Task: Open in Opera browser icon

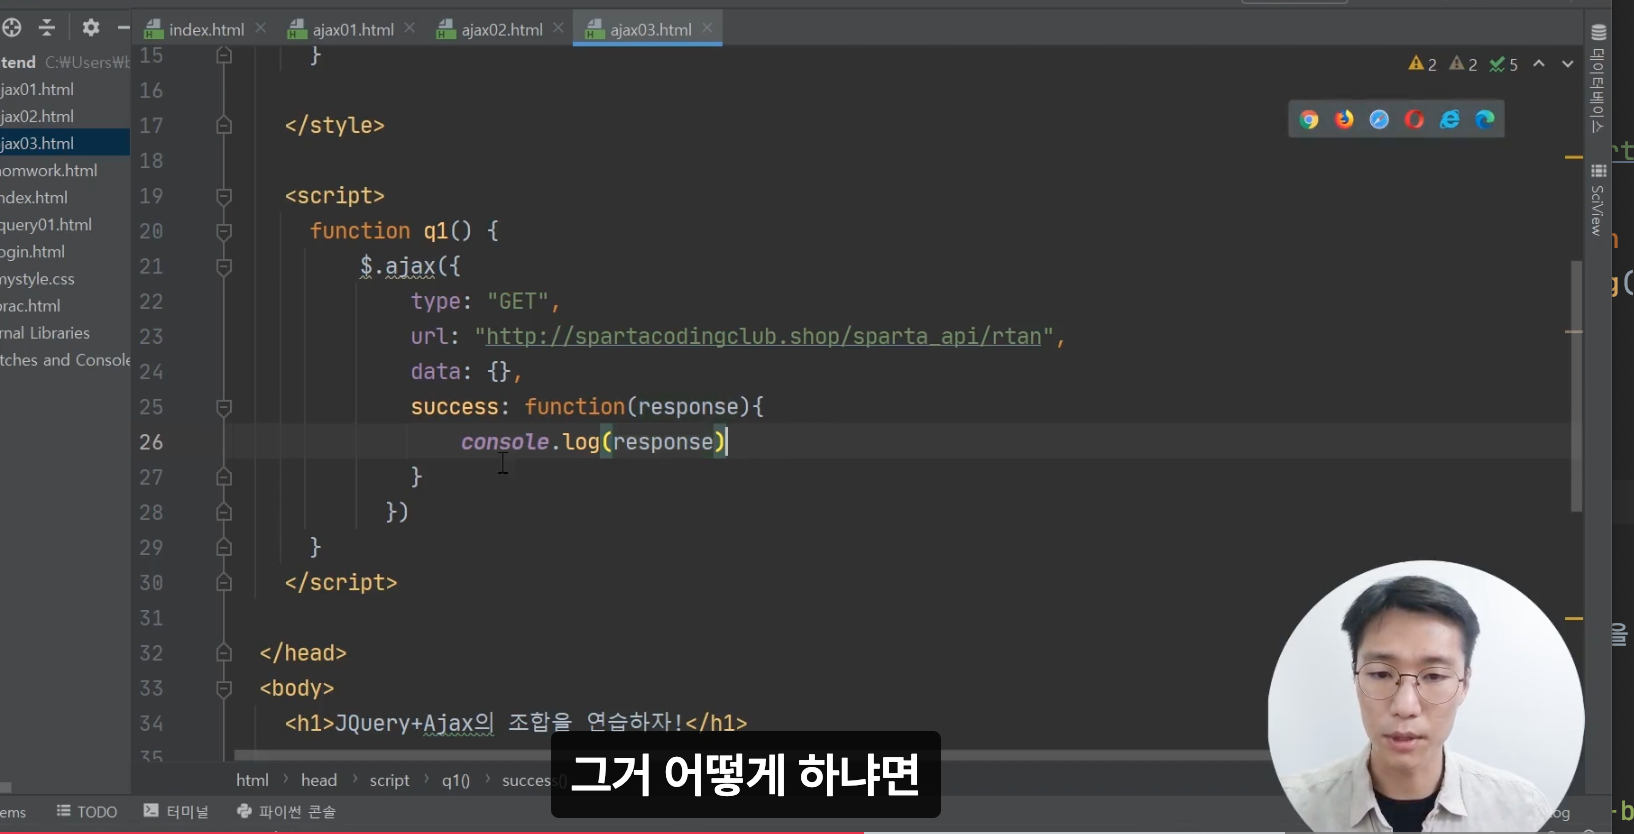Action: 1414,120
